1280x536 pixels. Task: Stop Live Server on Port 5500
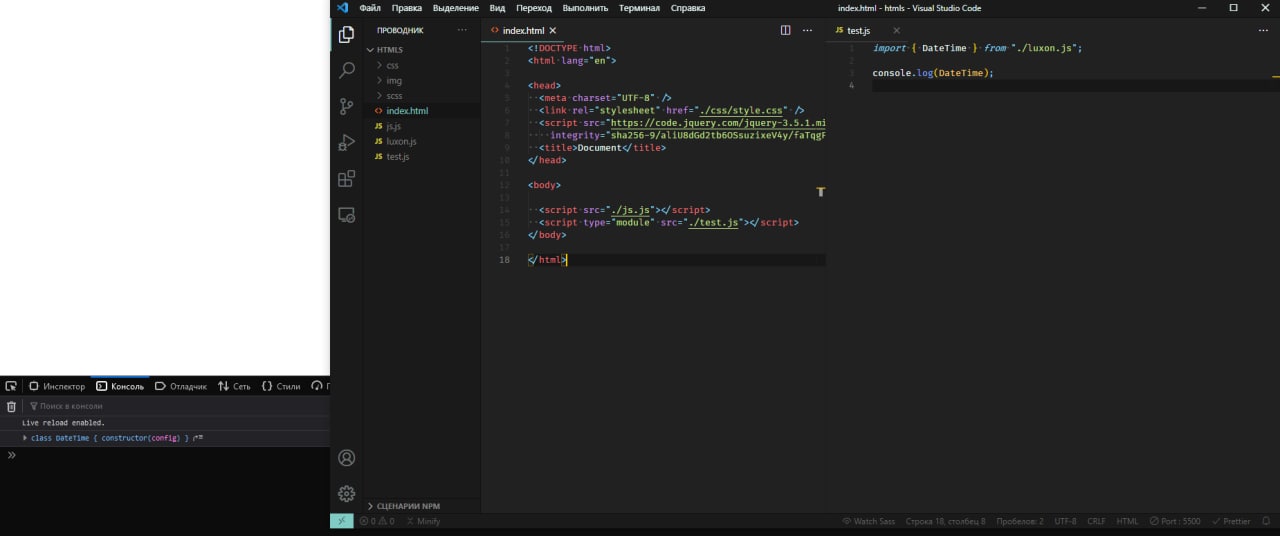(1175, 521)
